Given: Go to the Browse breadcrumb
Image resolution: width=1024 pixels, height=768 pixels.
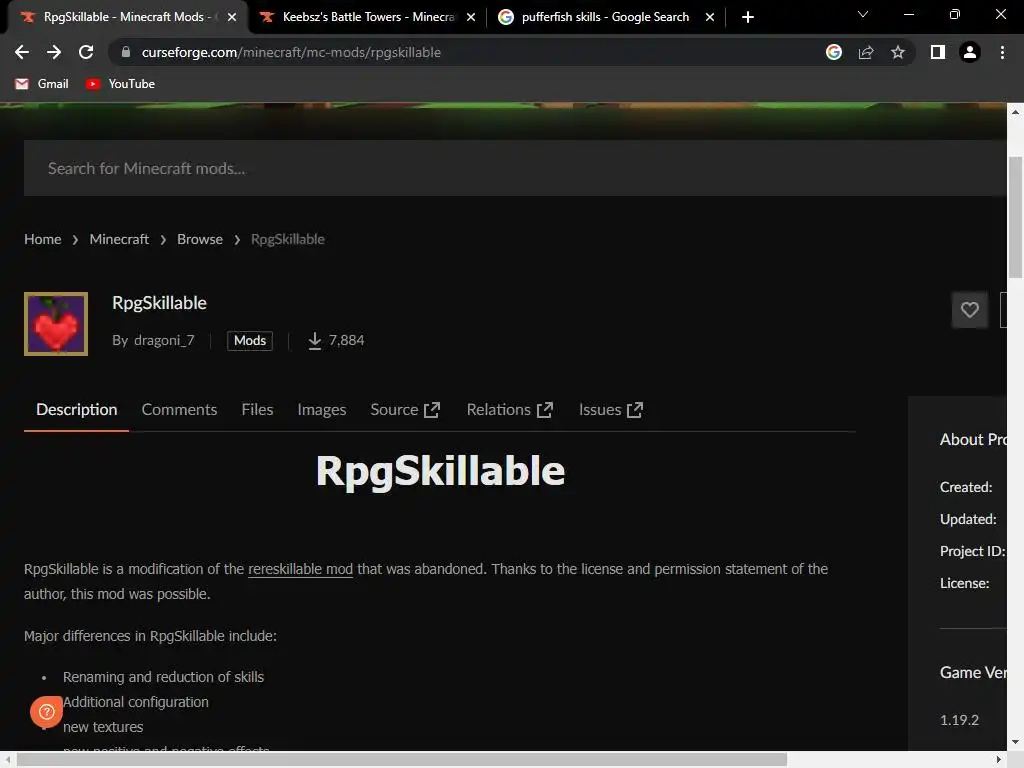Looking at the screenshot, I should point(200,239).
